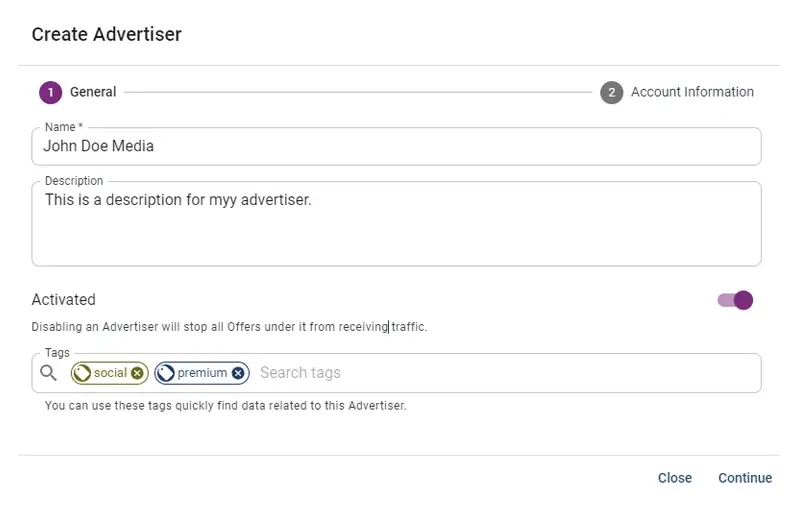This screenshot has height=509, width=800.
Task: Select the step 2 circle icon
Action: [611, 92]
